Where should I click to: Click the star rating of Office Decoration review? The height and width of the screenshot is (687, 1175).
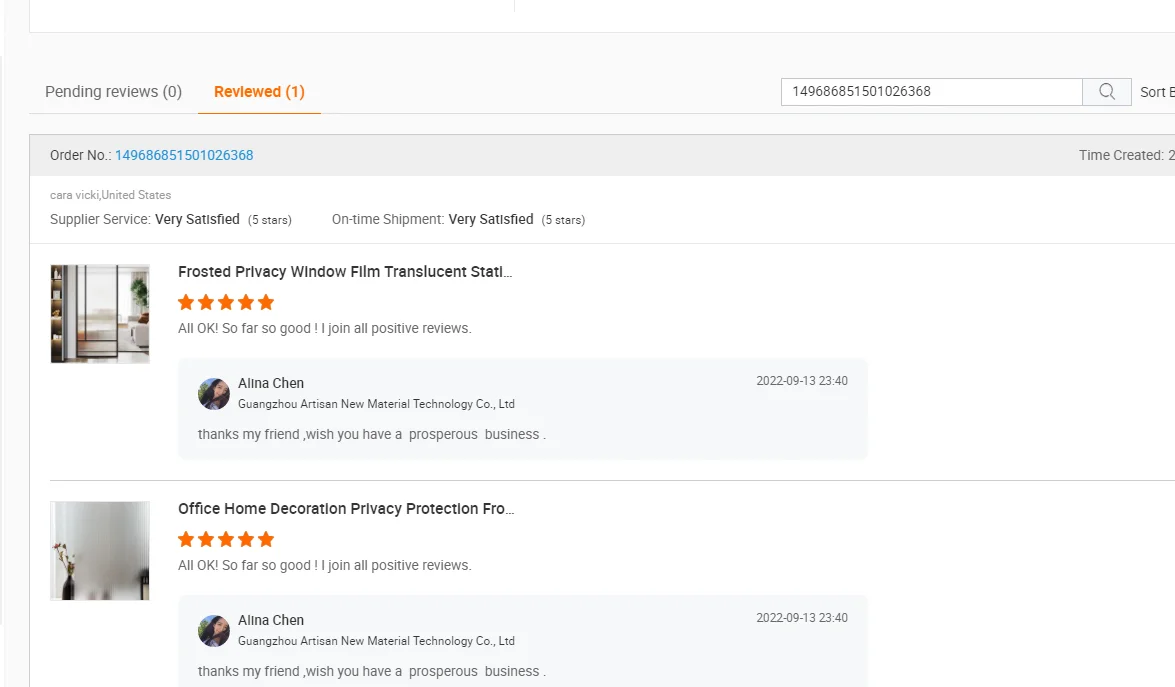coord(226,539)
